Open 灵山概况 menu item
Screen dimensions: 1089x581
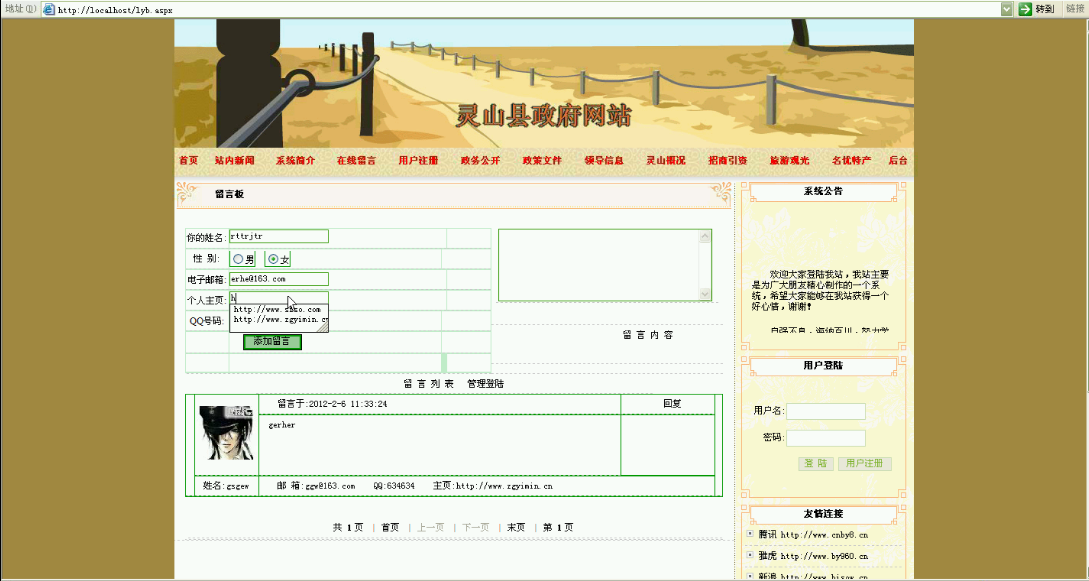click(666, 160)
